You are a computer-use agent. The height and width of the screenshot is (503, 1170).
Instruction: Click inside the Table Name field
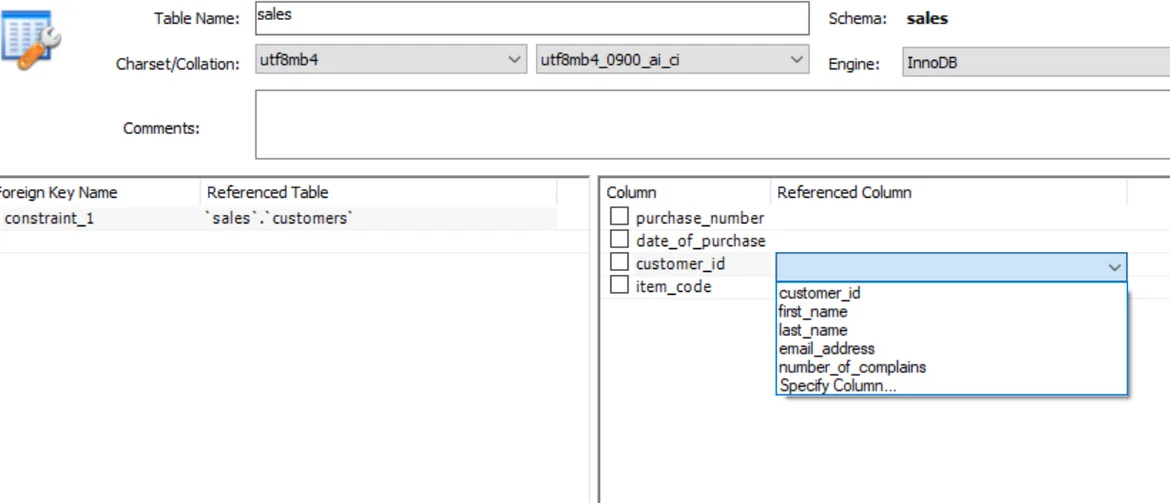coord(530,18)
